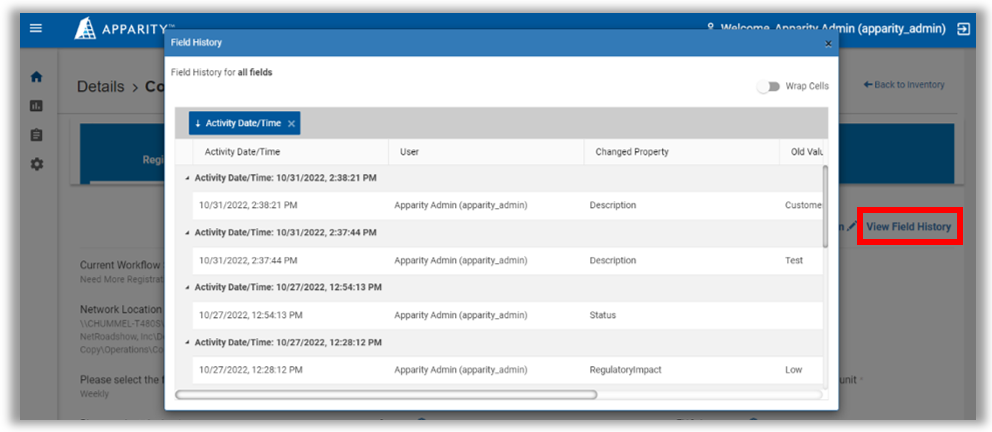Click the Apparity logo
The width and height of the screenshot is (992, 432).
(x=123, y=28)
